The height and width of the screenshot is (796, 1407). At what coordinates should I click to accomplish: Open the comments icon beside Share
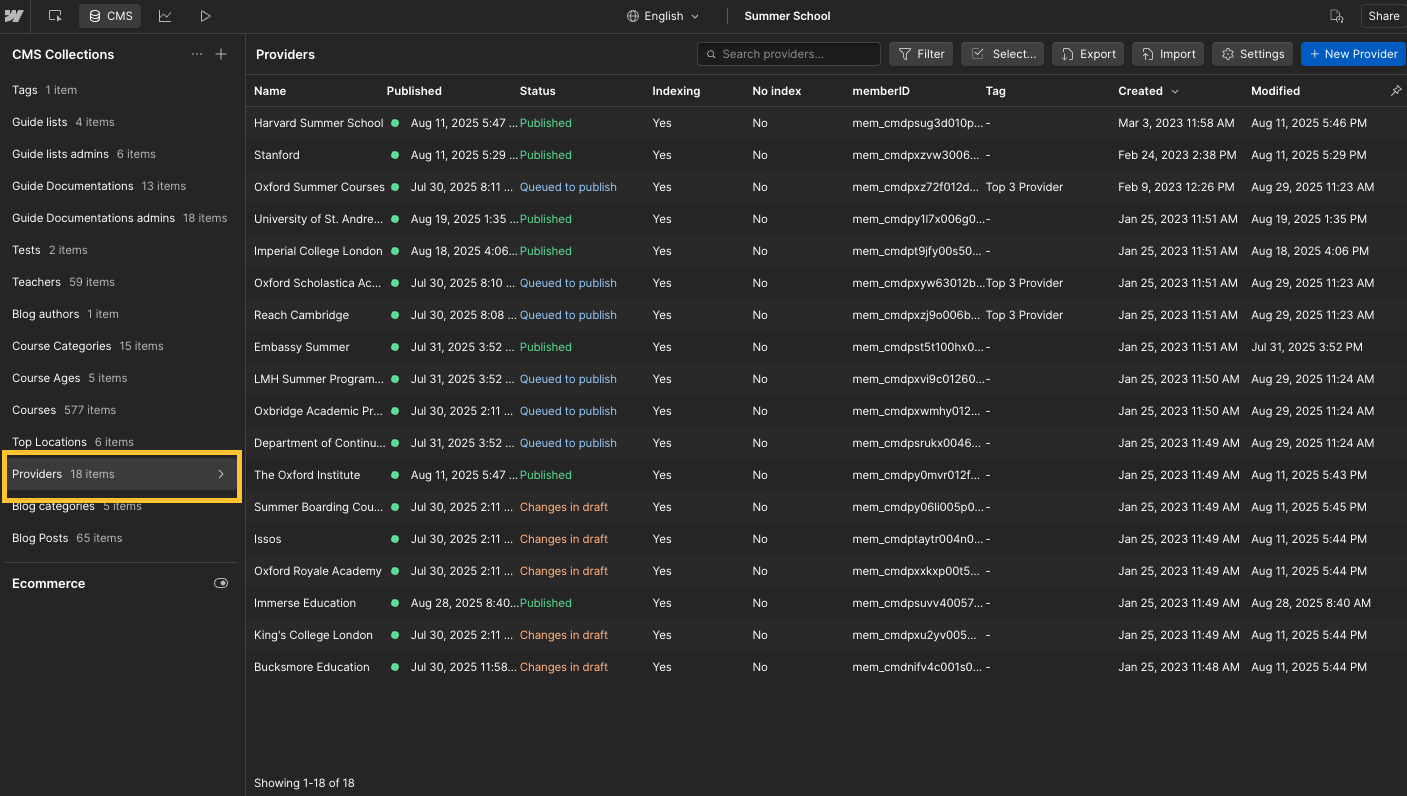1336,16
